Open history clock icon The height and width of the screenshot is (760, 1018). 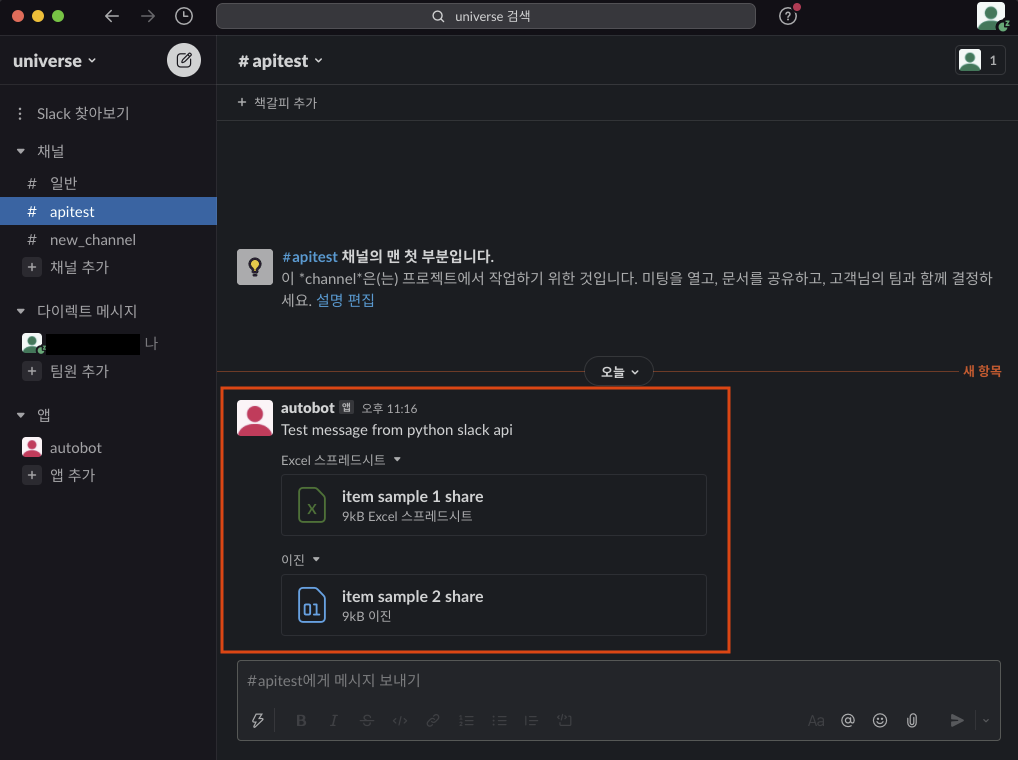(x=184, y=16)
